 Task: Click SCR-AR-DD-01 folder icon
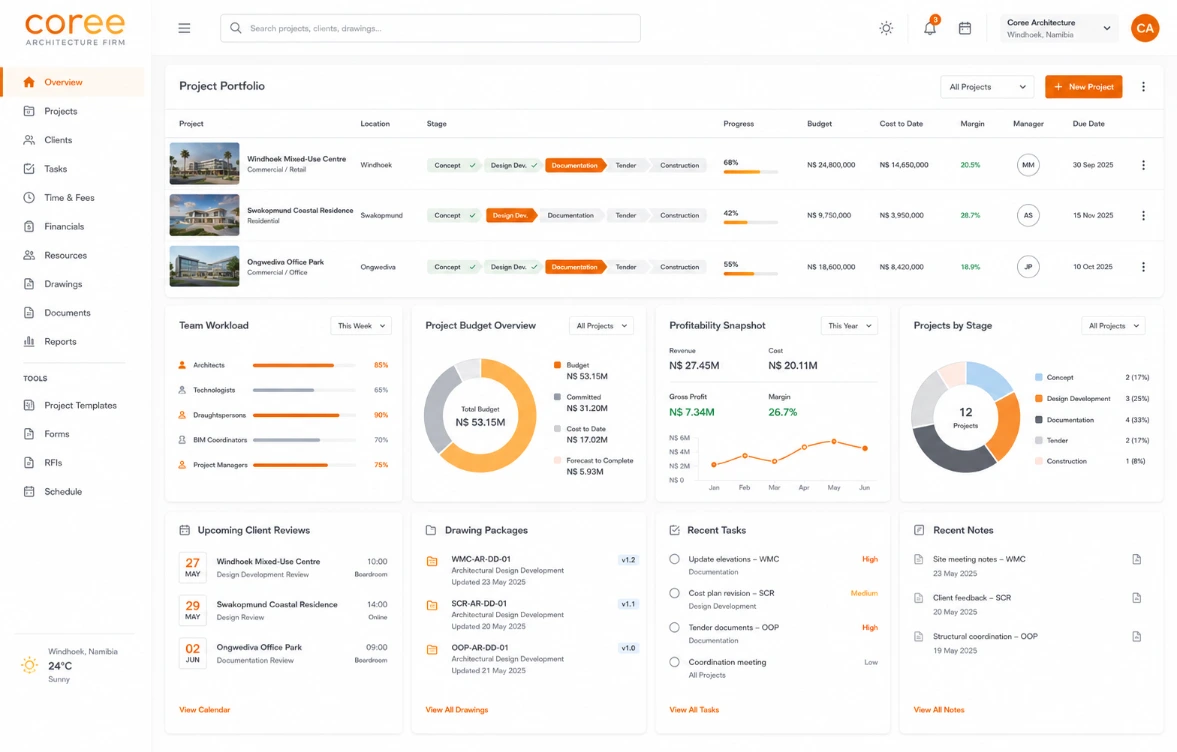[x=432, y=606]
